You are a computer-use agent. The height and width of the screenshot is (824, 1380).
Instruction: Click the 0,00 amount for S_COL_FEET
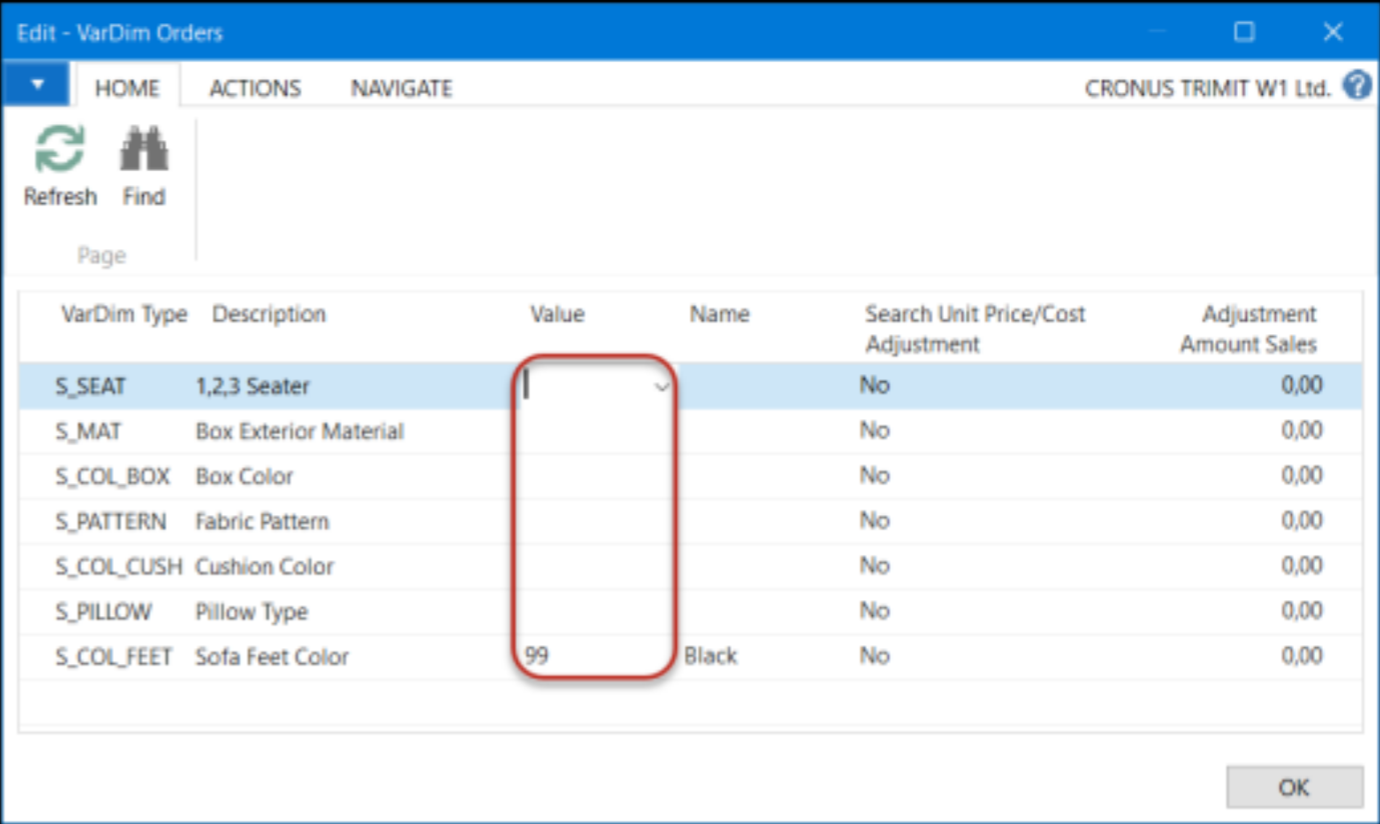point(1302,657)
